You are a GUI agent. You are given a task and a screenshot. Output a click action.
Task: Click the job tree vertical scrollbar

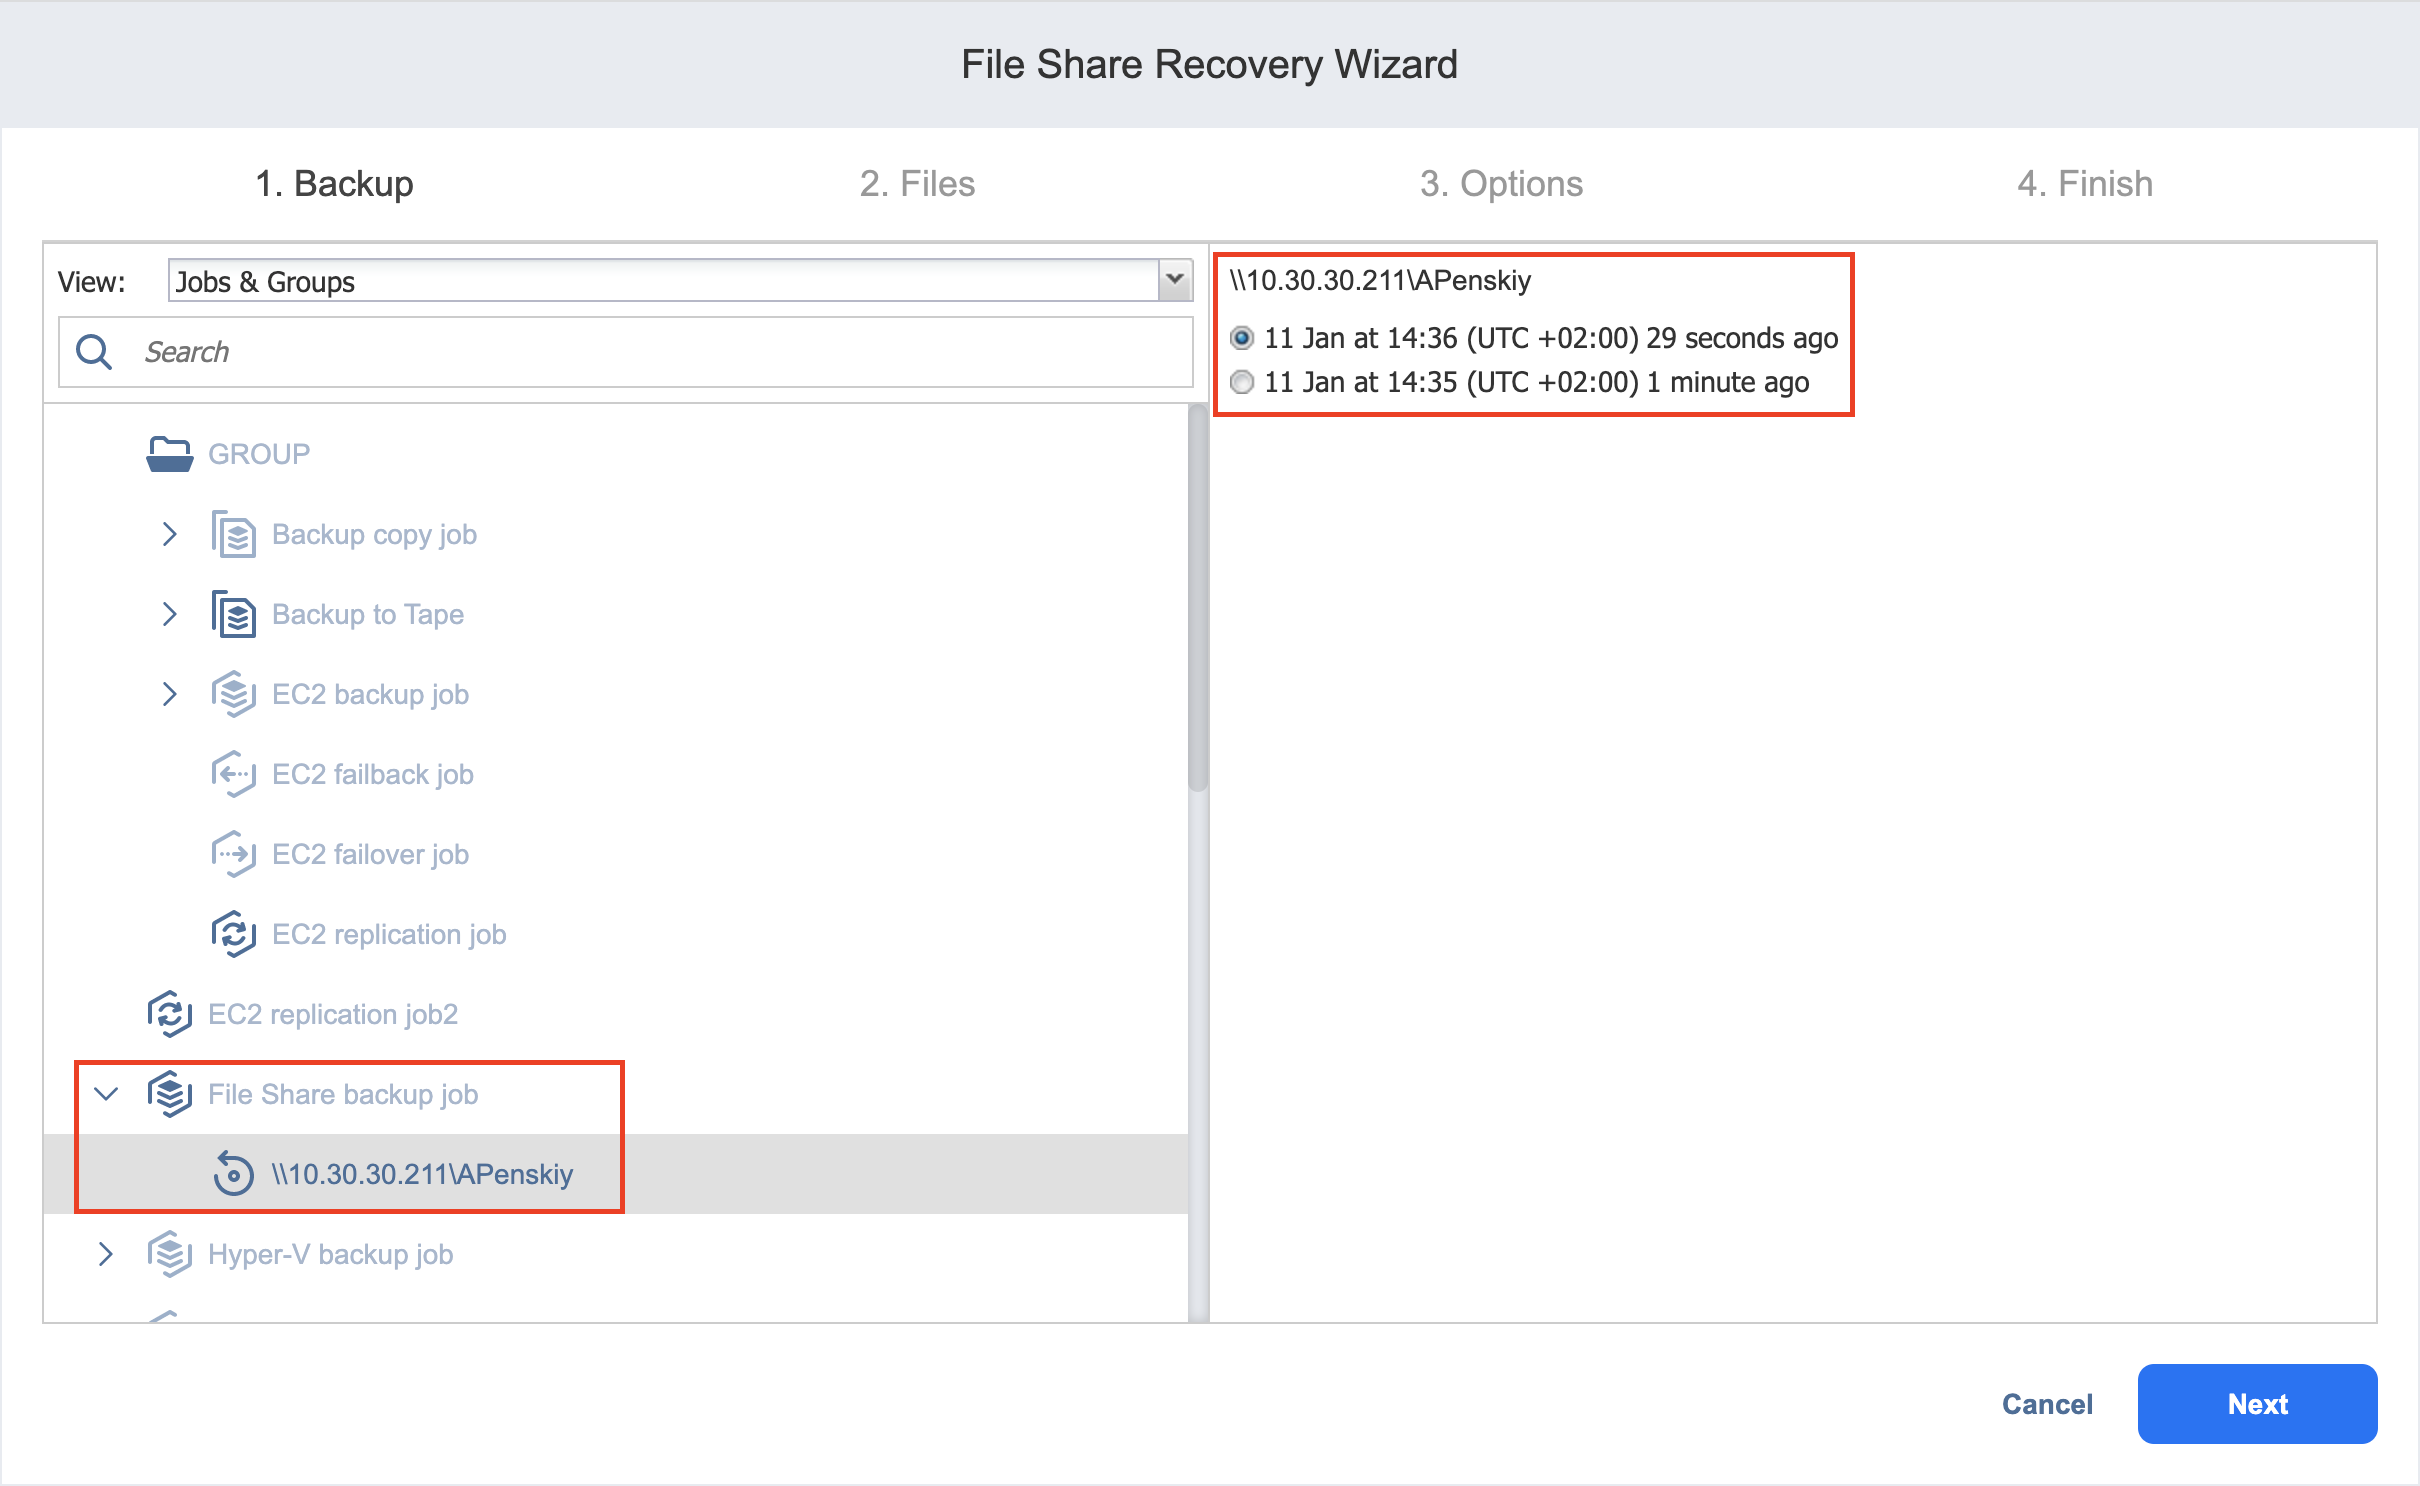(x=1197, y=598)
